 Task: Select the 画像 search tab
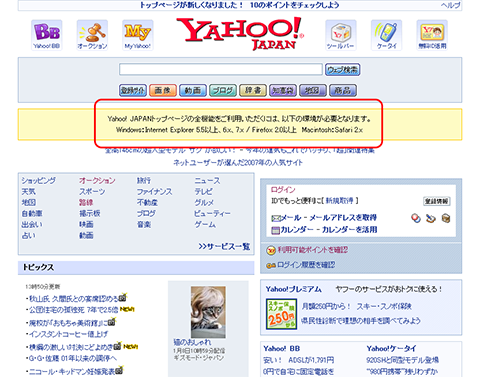163,90
